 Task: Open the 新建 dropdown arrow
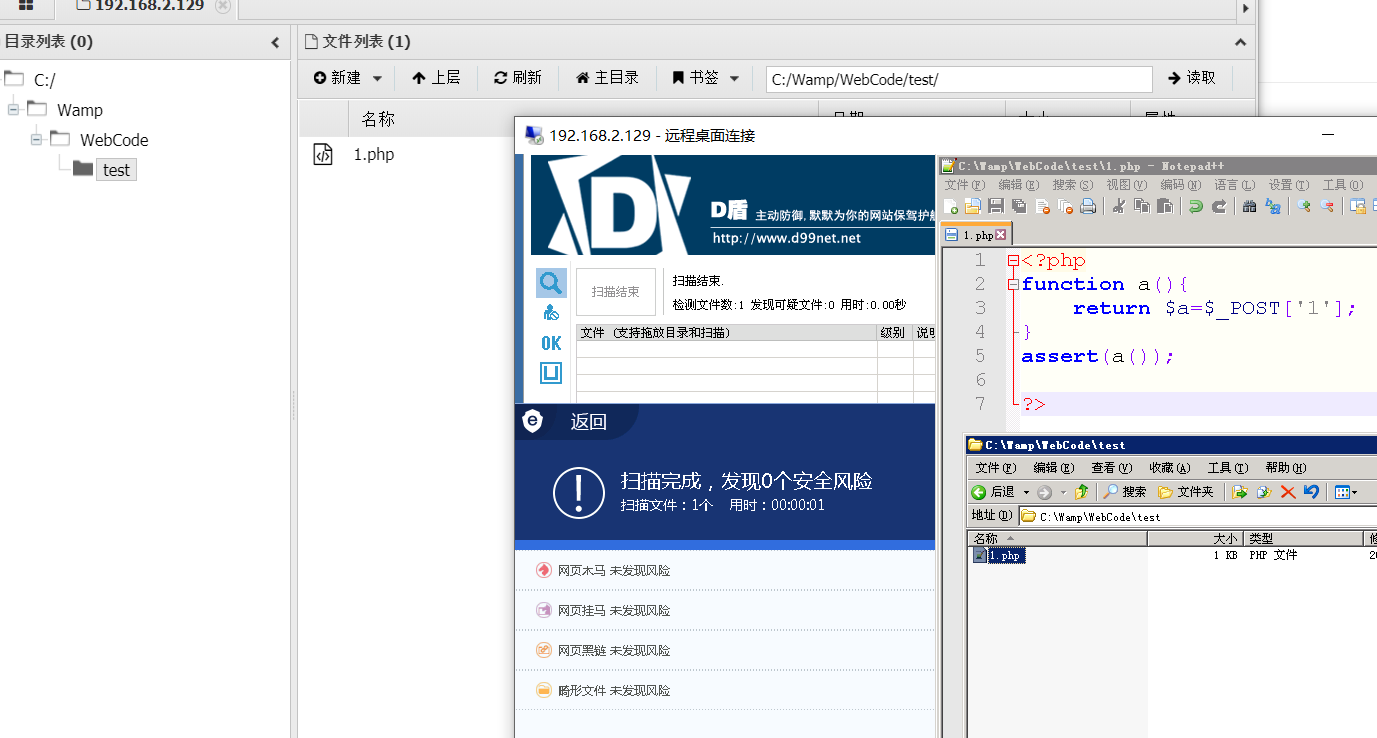pyautogui.click(x=377, y=78)
